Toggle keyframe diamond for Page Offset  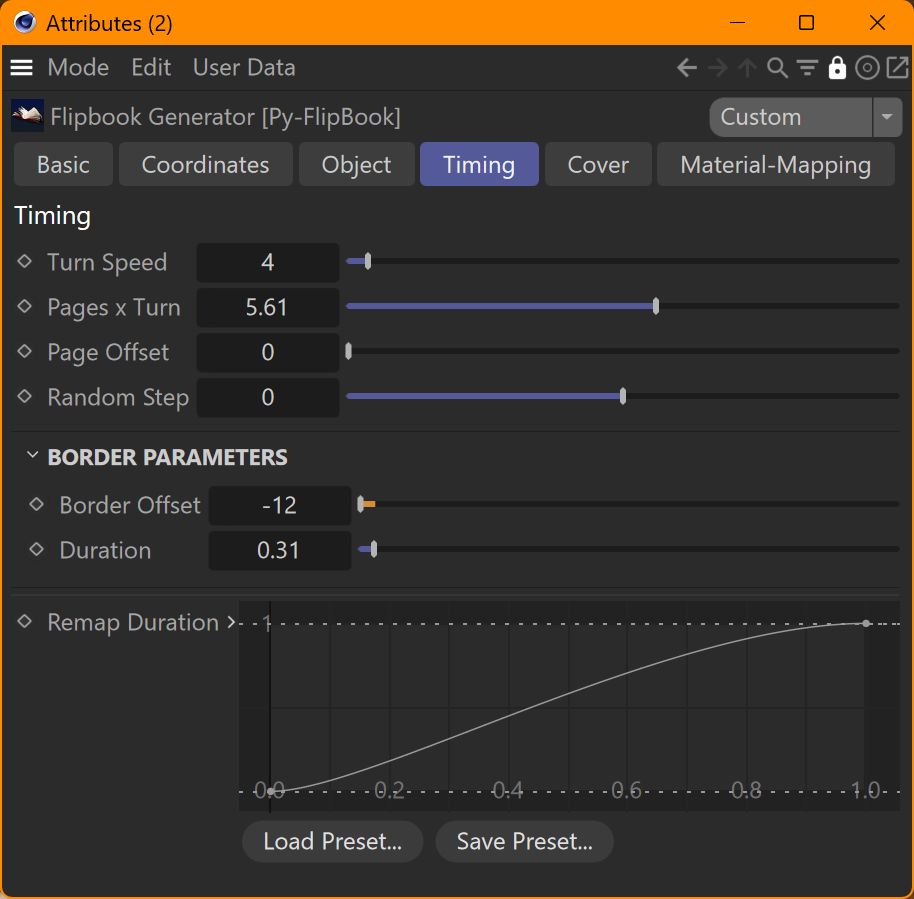[x=24, y=351]
